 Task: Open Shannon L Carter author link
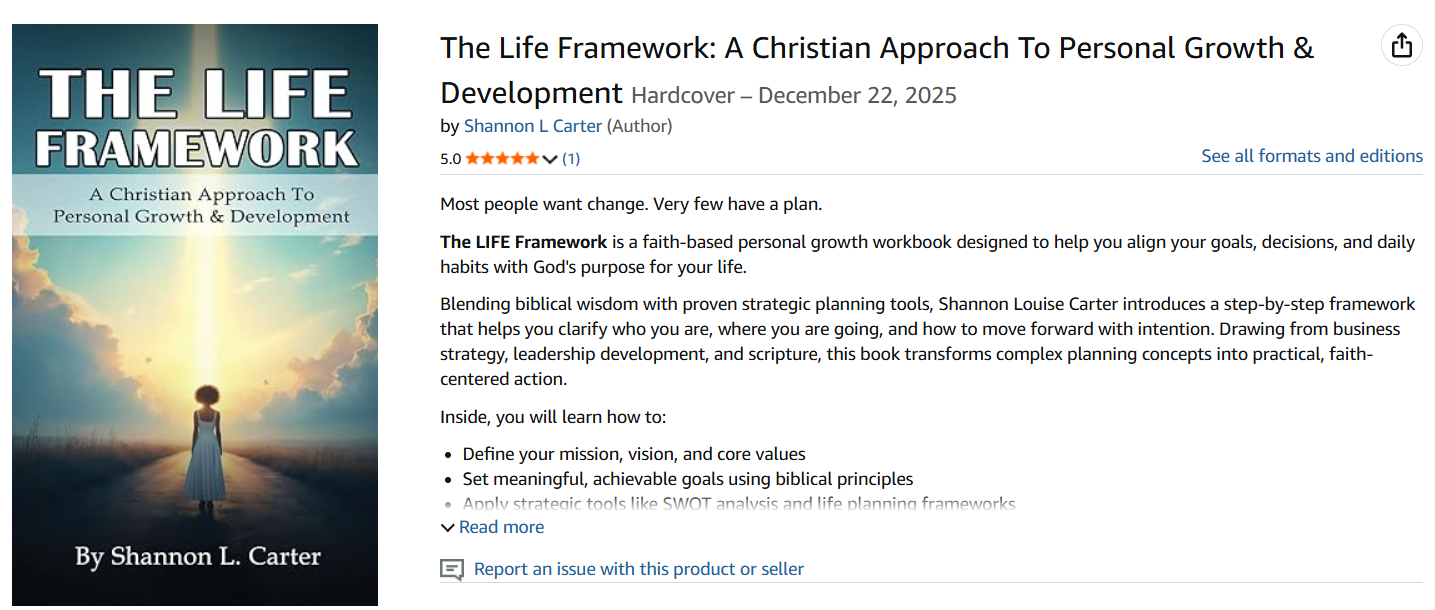click(533, 126)
